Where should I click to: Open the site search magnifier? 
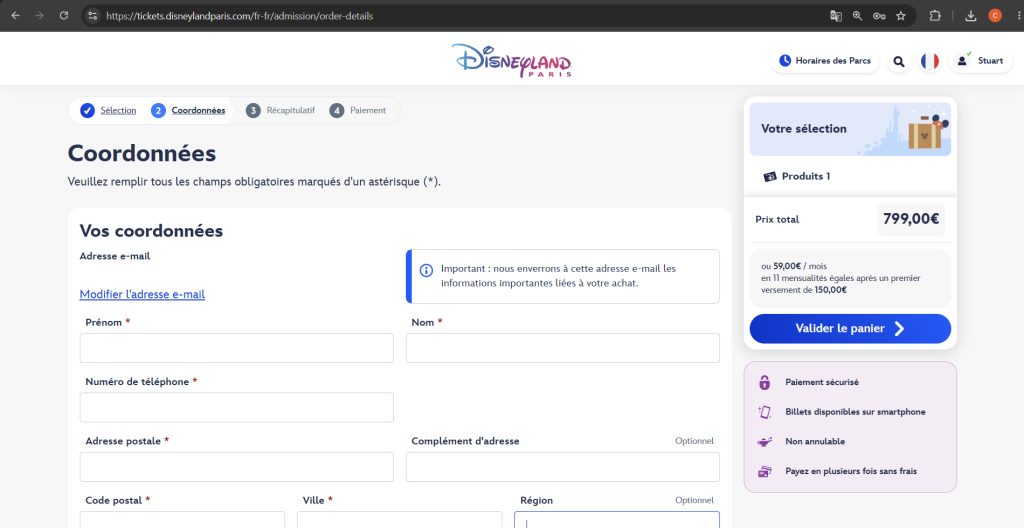[x=899, y=61]
